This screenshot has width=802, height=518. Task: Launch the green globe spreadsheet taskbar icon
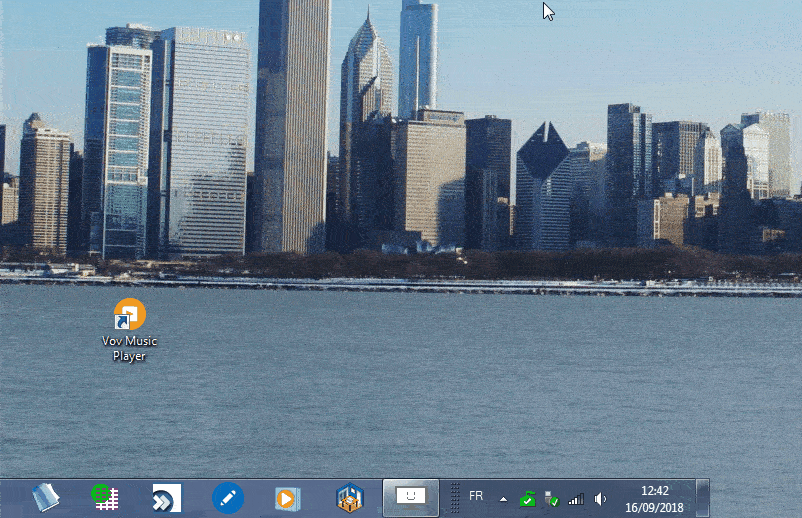point(105,498)
